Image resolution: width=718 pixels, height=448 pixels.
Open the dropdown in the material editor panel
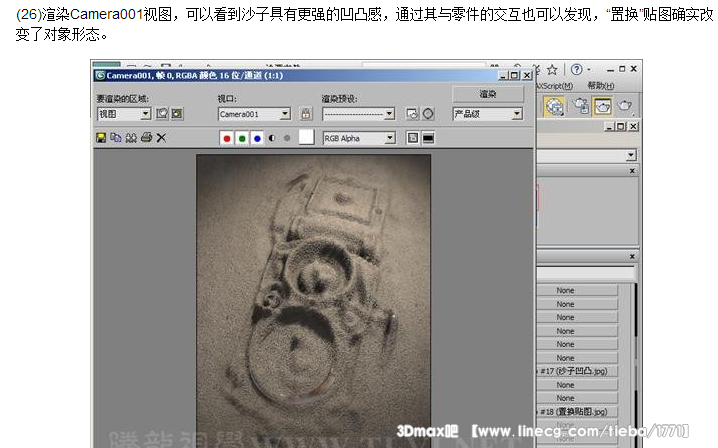631,155
